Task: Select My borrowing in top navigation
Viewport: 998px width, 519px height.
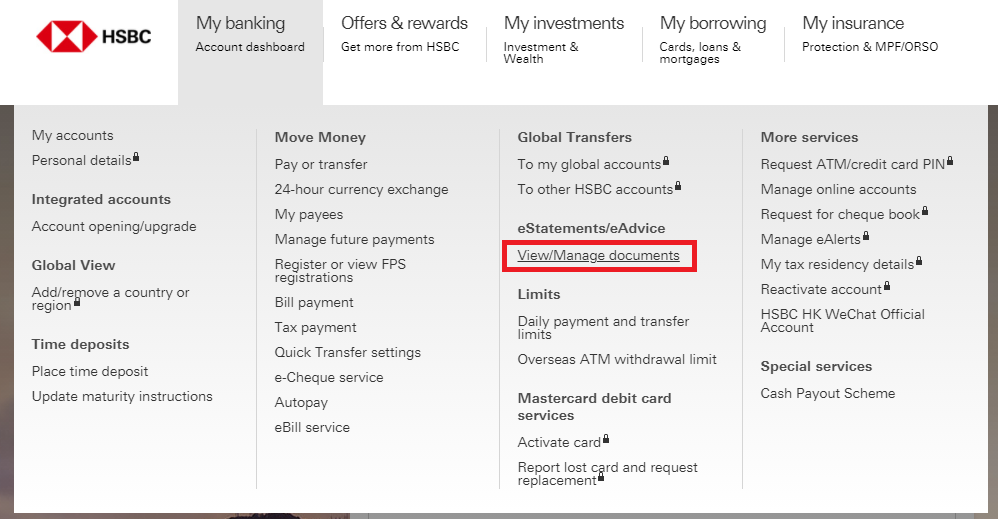Action: click(x=712, y=33)
